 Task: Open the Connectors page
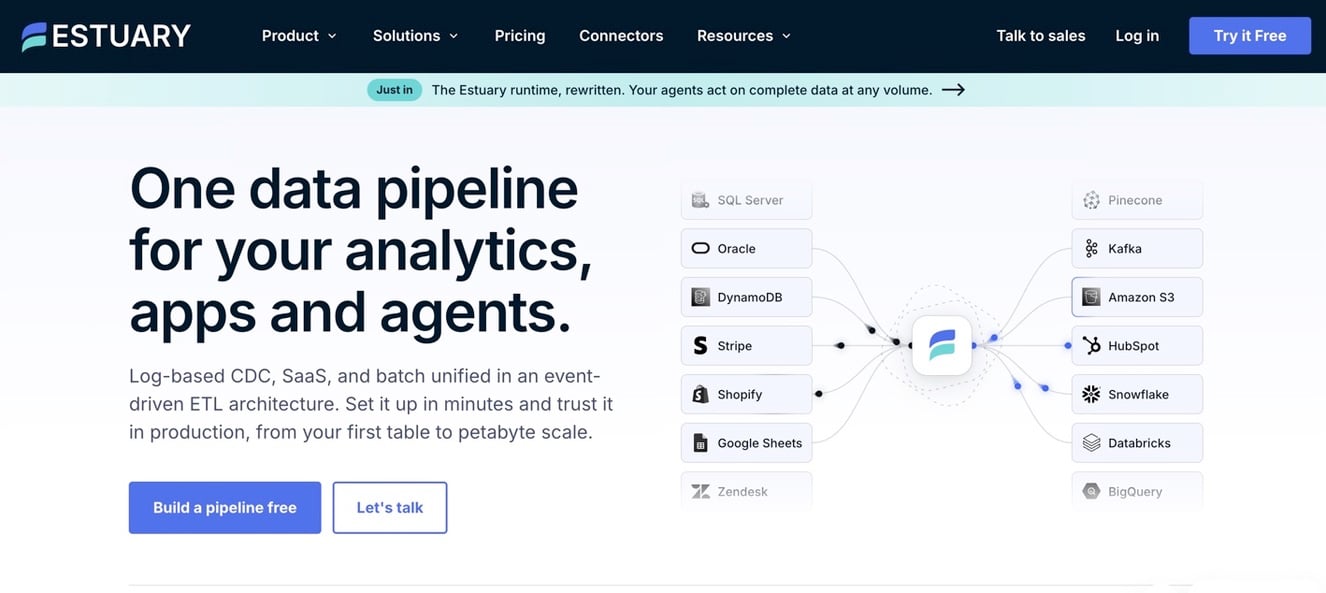(x=621, y=36)
